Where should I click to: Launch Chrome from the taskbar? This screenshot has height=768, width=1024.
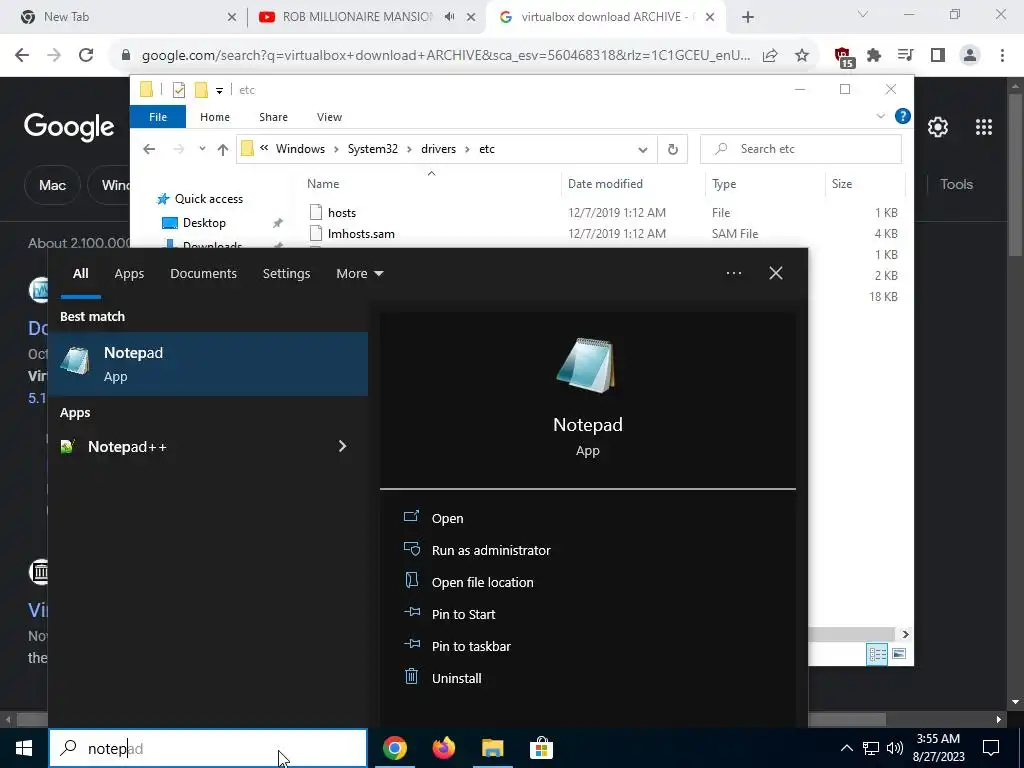(x=394, y=748)
